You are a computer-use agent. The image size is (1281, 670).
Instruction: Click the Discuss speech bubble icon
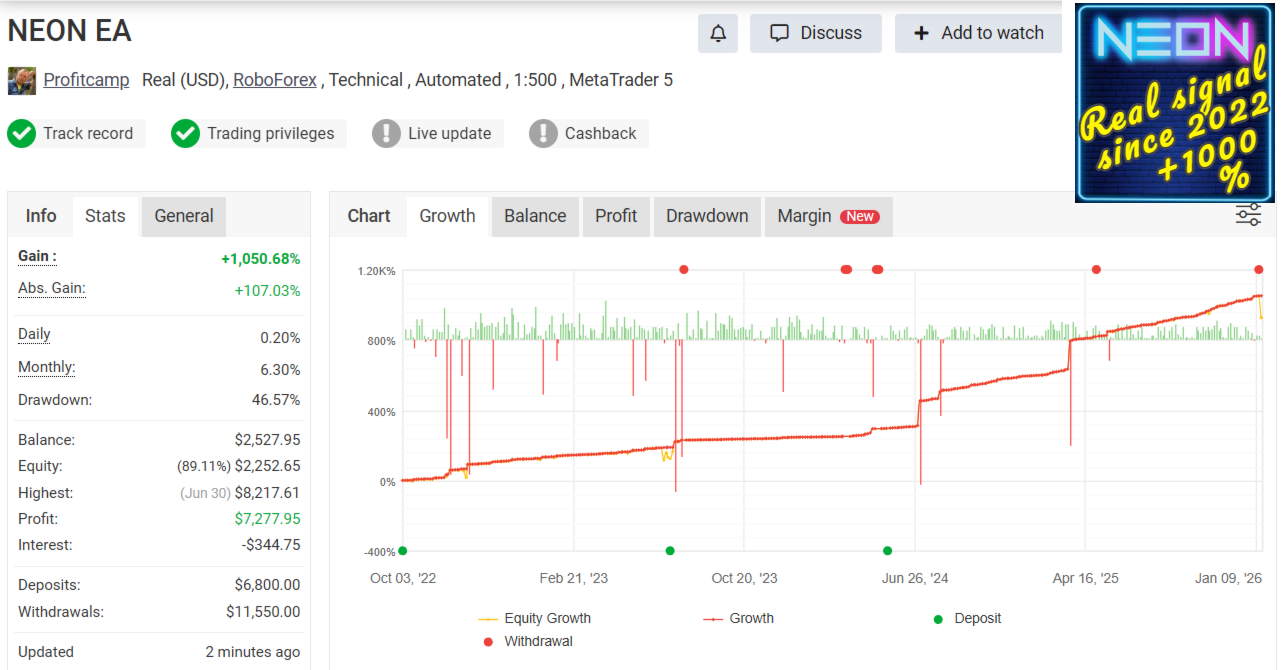coord(780,33)
